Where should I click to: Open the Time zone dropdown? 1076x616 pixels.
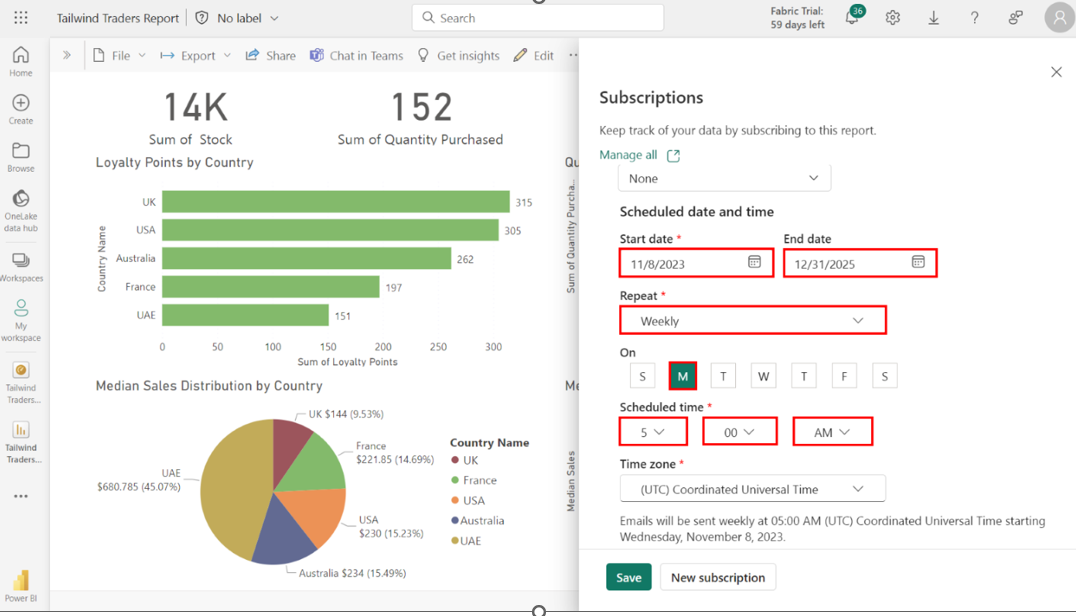752,489
